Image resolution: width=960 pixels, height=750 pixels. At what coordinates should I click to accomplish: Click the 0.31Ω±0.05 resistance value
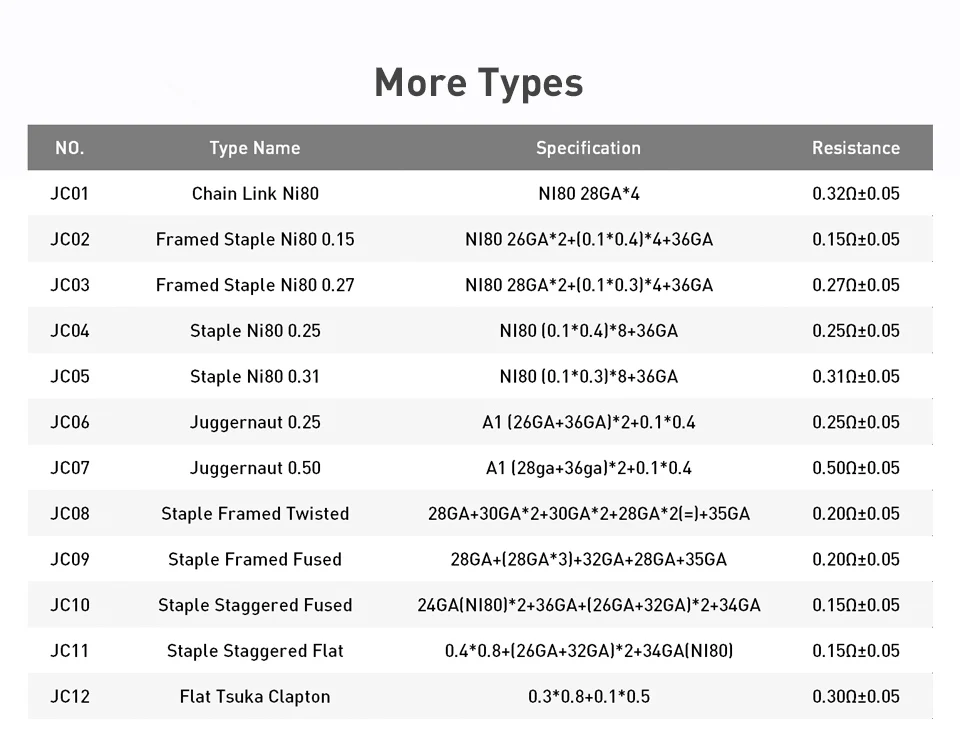click(856, 377)
